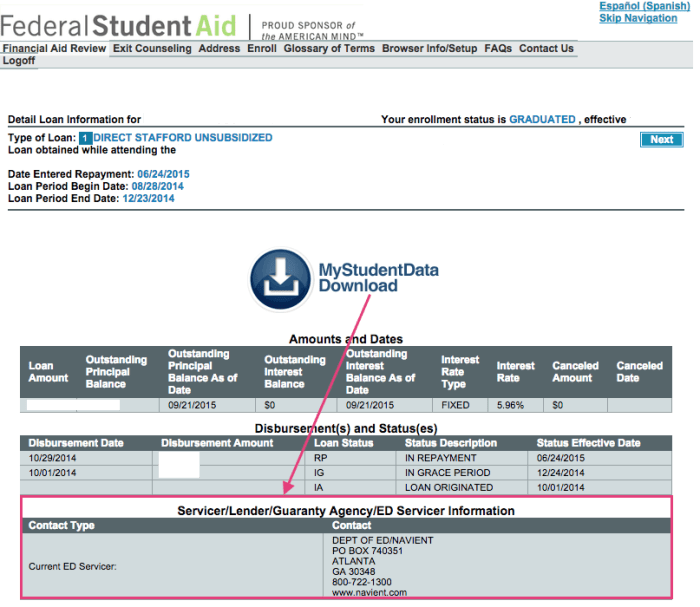Image resolution: width=700 pixels, height=607 pixels.
Task: Click the Interest Rate Type column header
Action: (x=460, y=372)
